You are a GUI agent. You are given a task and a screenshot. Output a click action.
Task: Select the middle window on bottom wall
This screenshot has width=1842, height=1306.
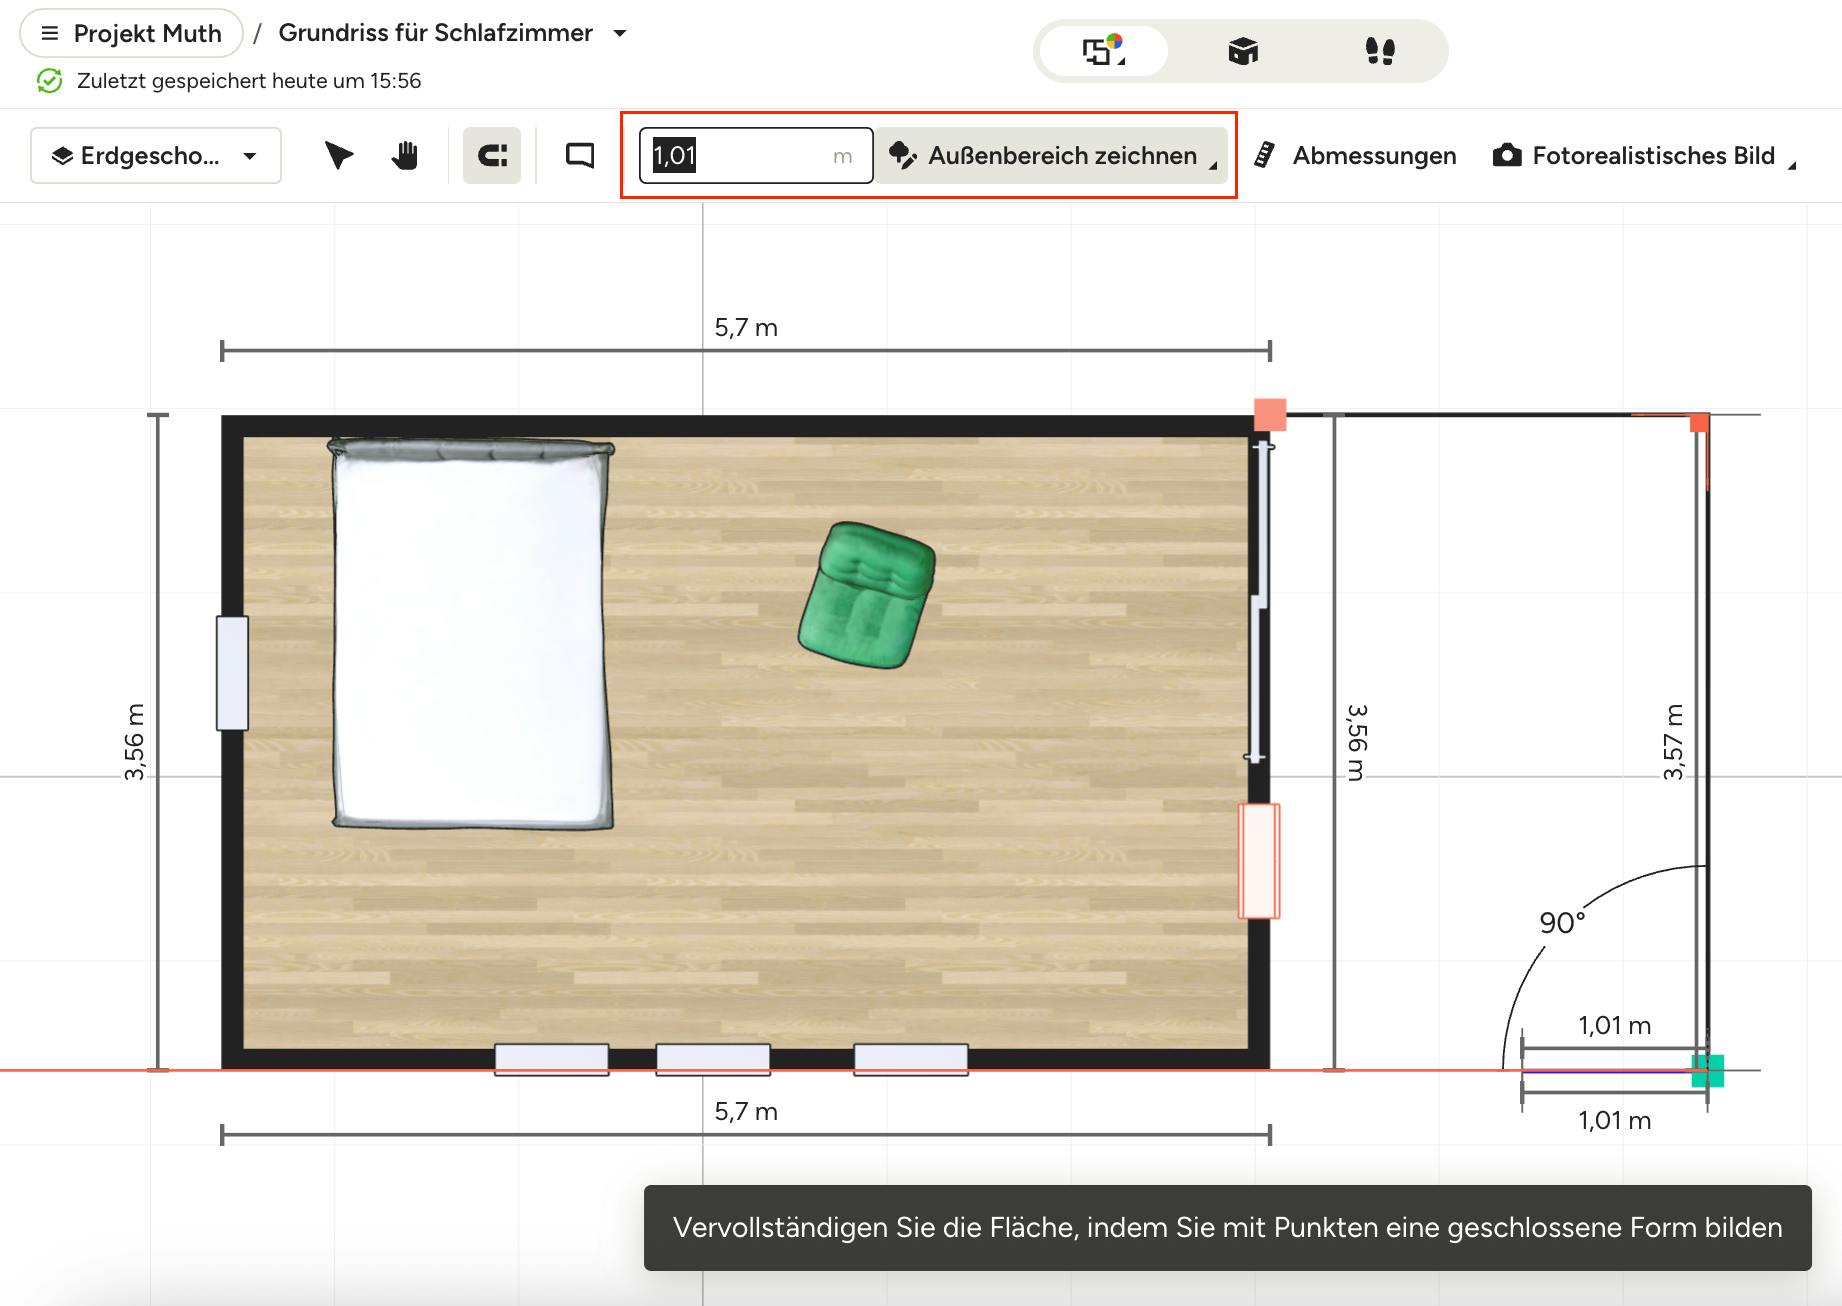pyautogui.click(x=713, y=1059)
